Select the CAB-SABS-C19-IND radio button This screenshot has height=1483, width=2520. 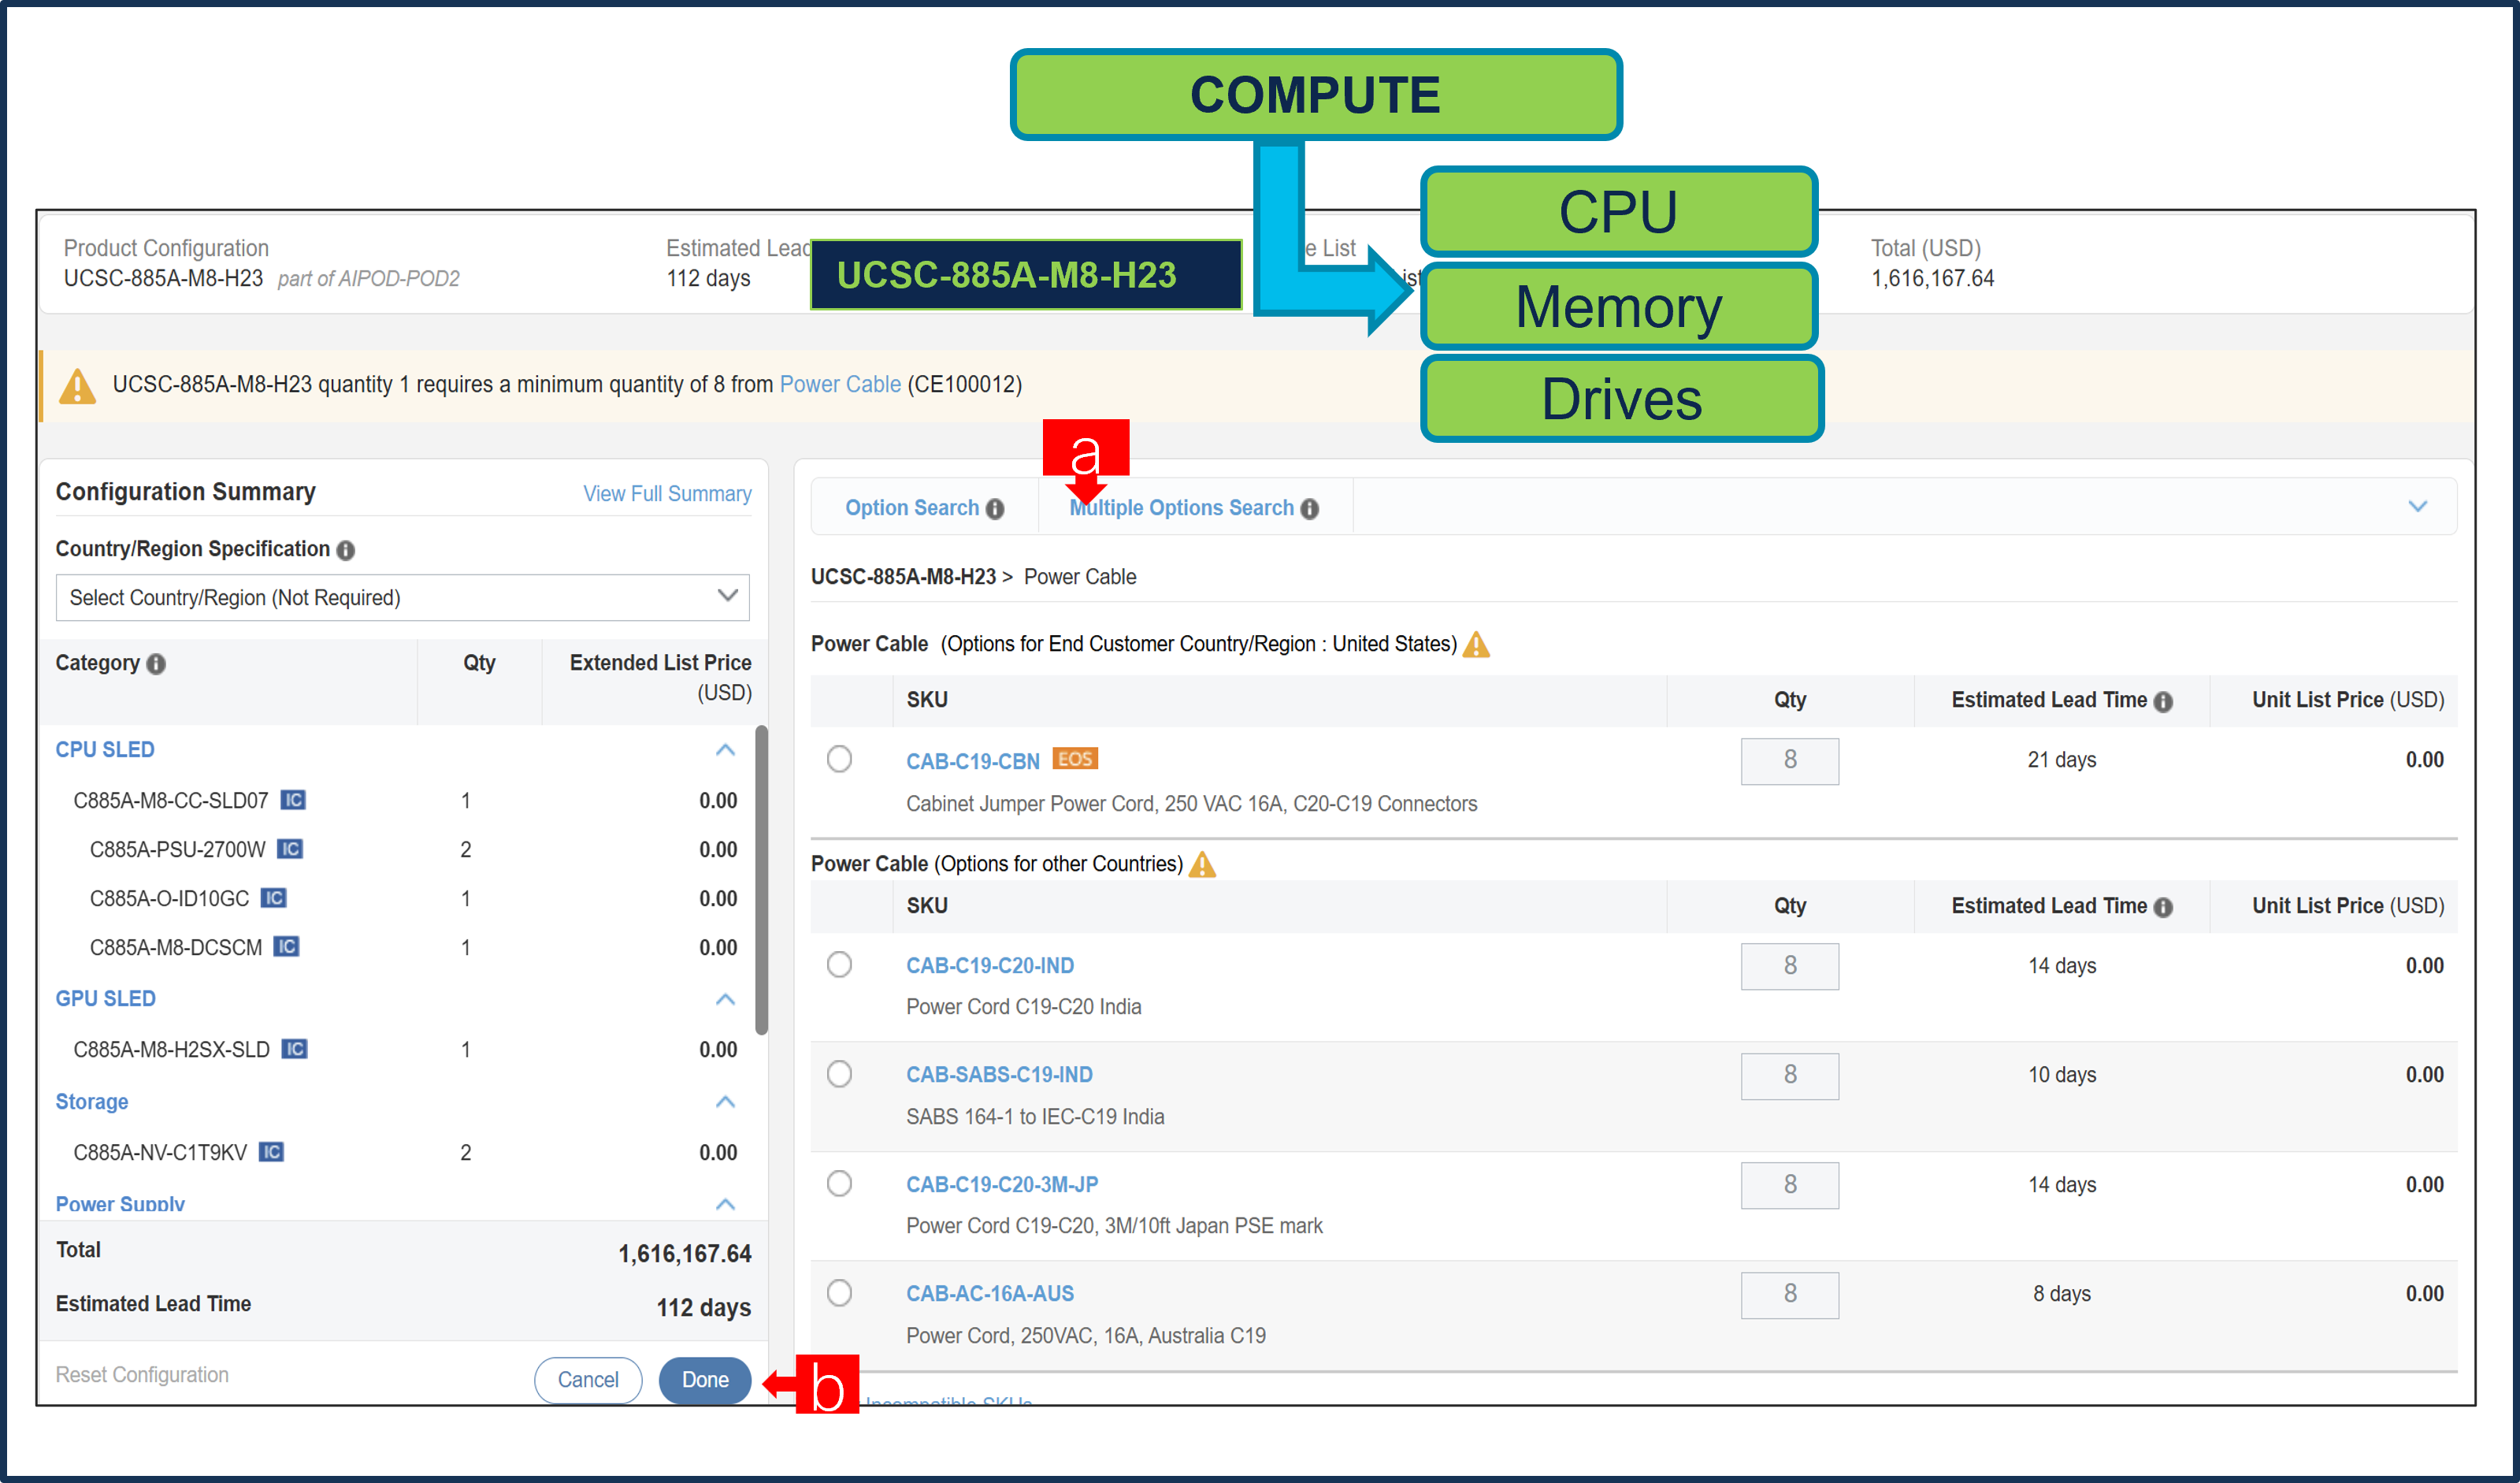click(x=839, y=1074)
